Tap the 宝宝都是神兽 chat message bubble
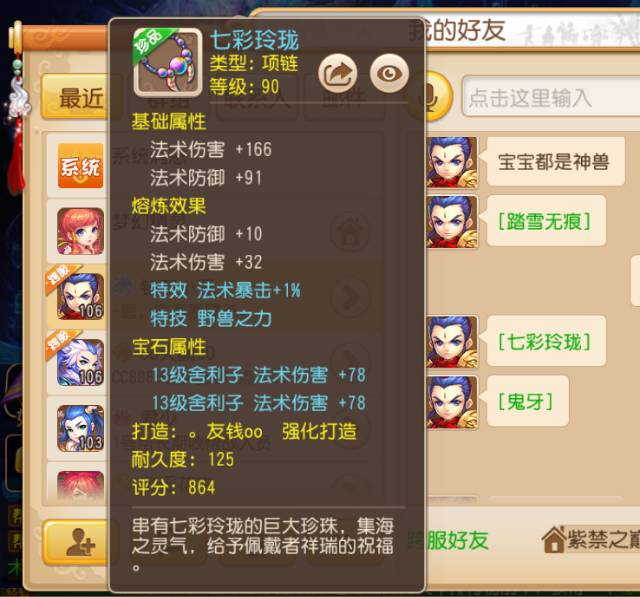The height and width of the screenshot is (597, 640). [554, 162]
